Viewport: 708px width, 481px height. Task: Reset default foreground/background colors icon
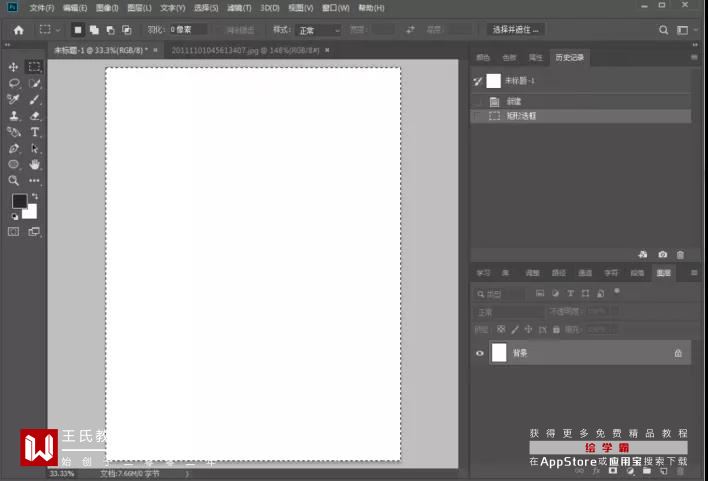[14, 216]
